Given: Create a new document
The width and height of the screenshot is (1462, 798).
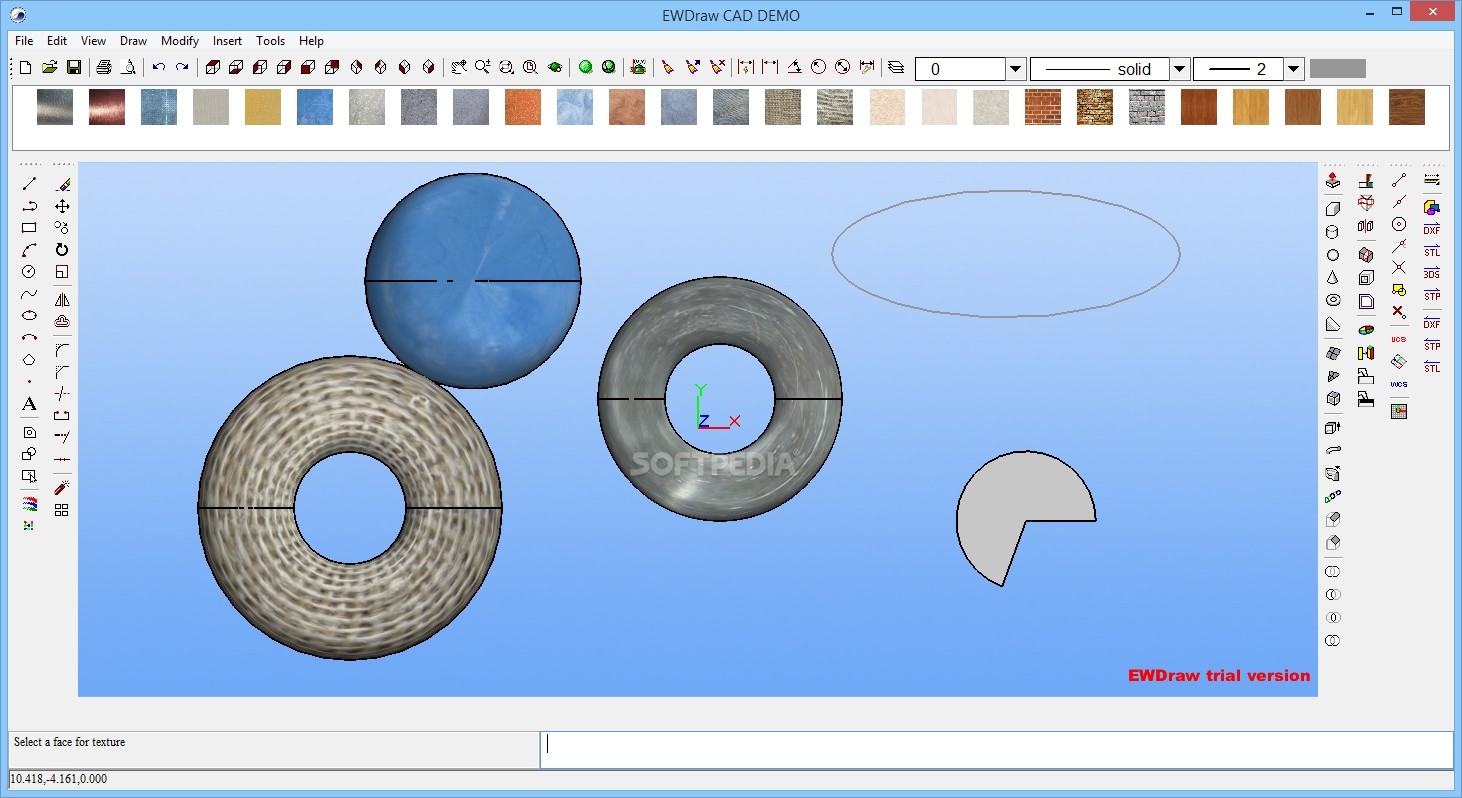Looking at the screenshot, I should [26, 68].
